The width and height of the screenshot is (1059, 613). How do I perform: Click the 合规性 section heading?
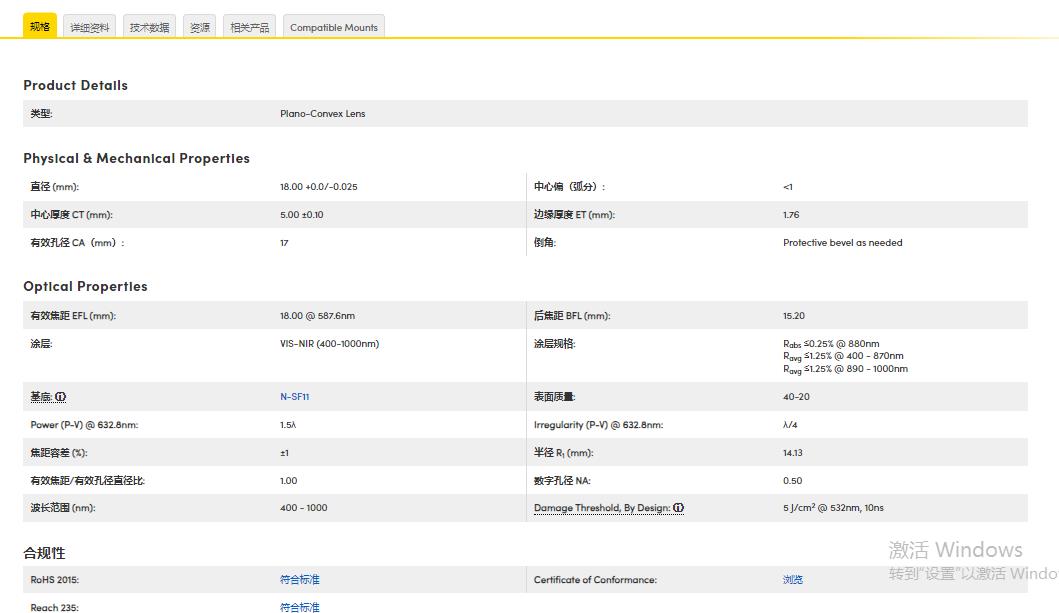pos(44,553)
